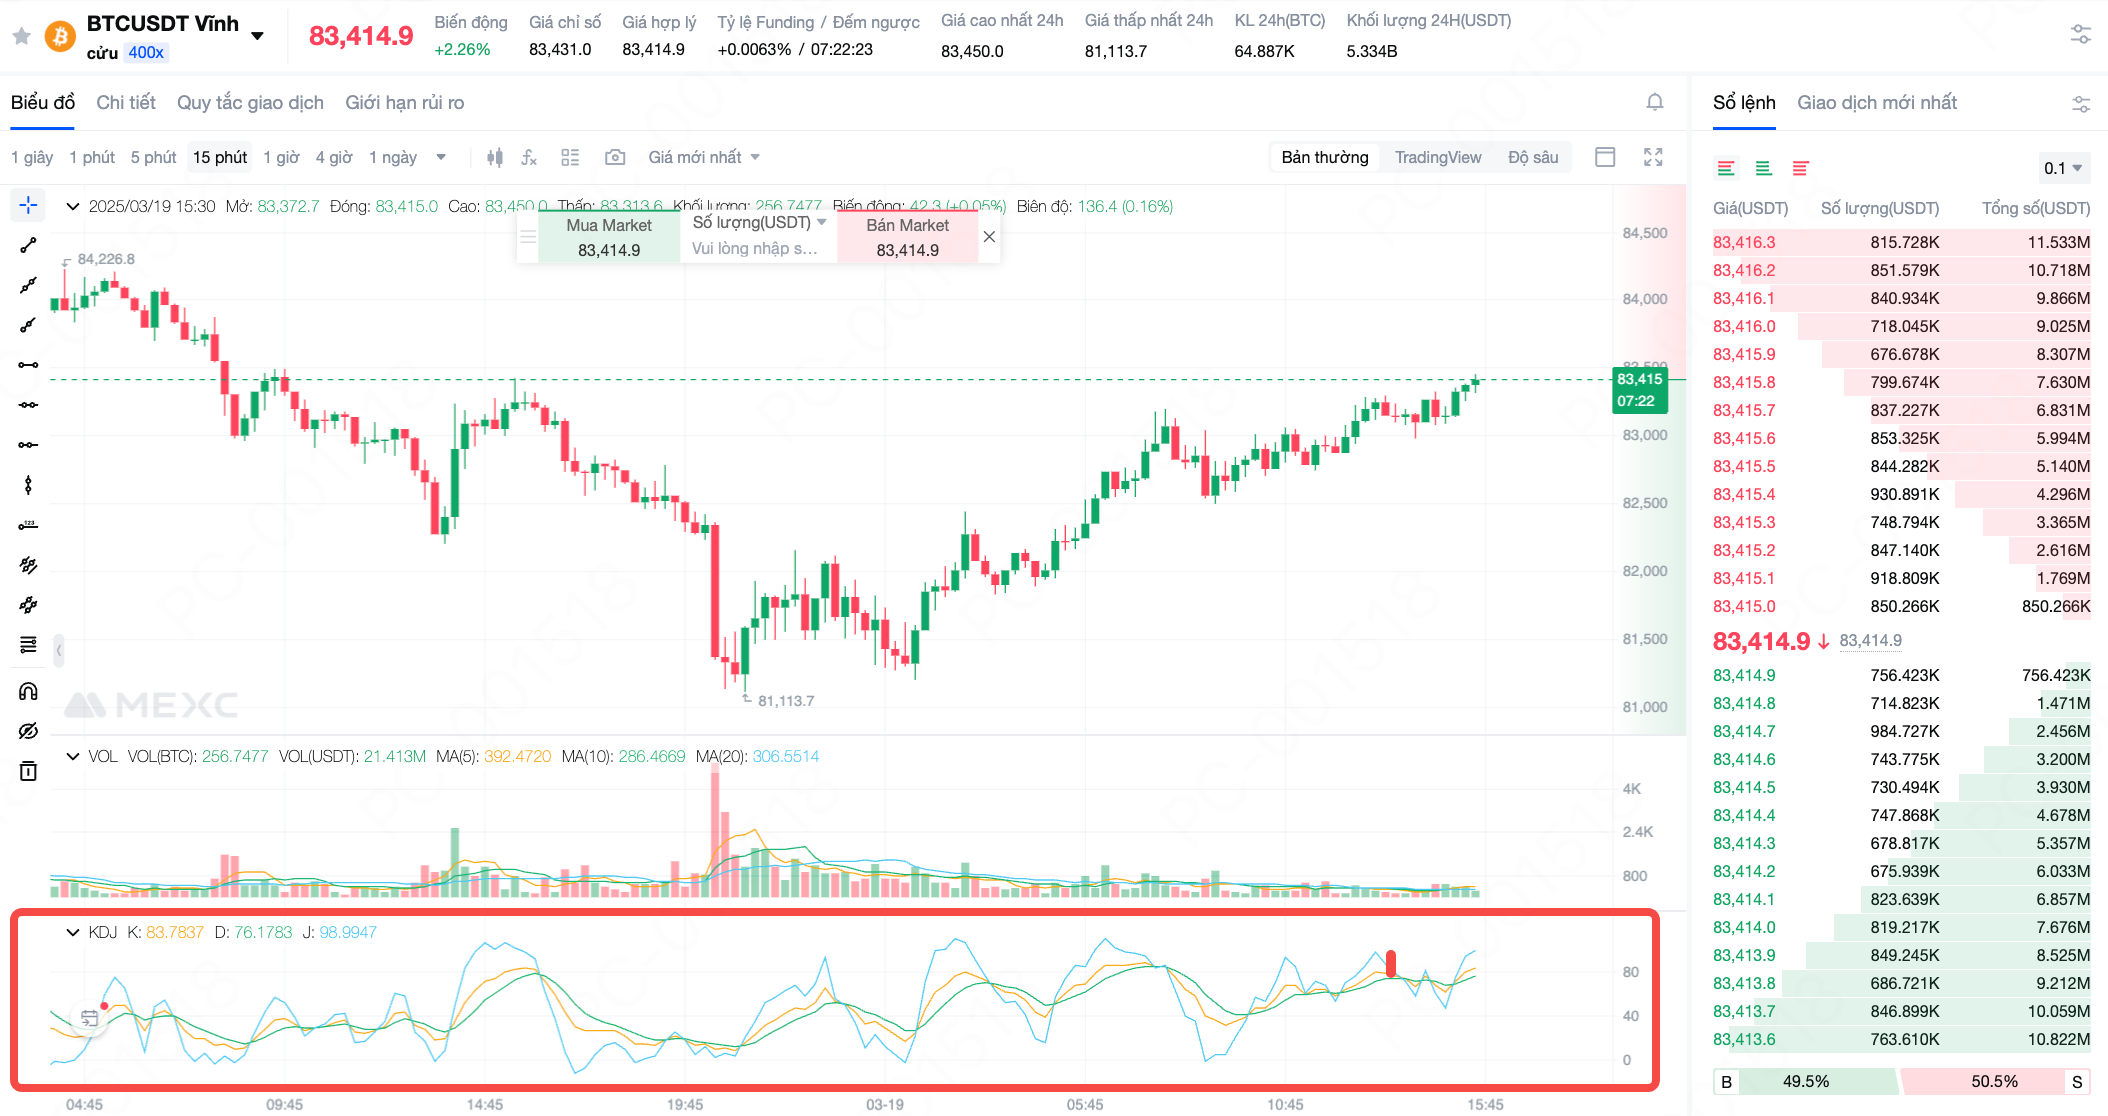Show asks-only order book view

coord(1801,168)
